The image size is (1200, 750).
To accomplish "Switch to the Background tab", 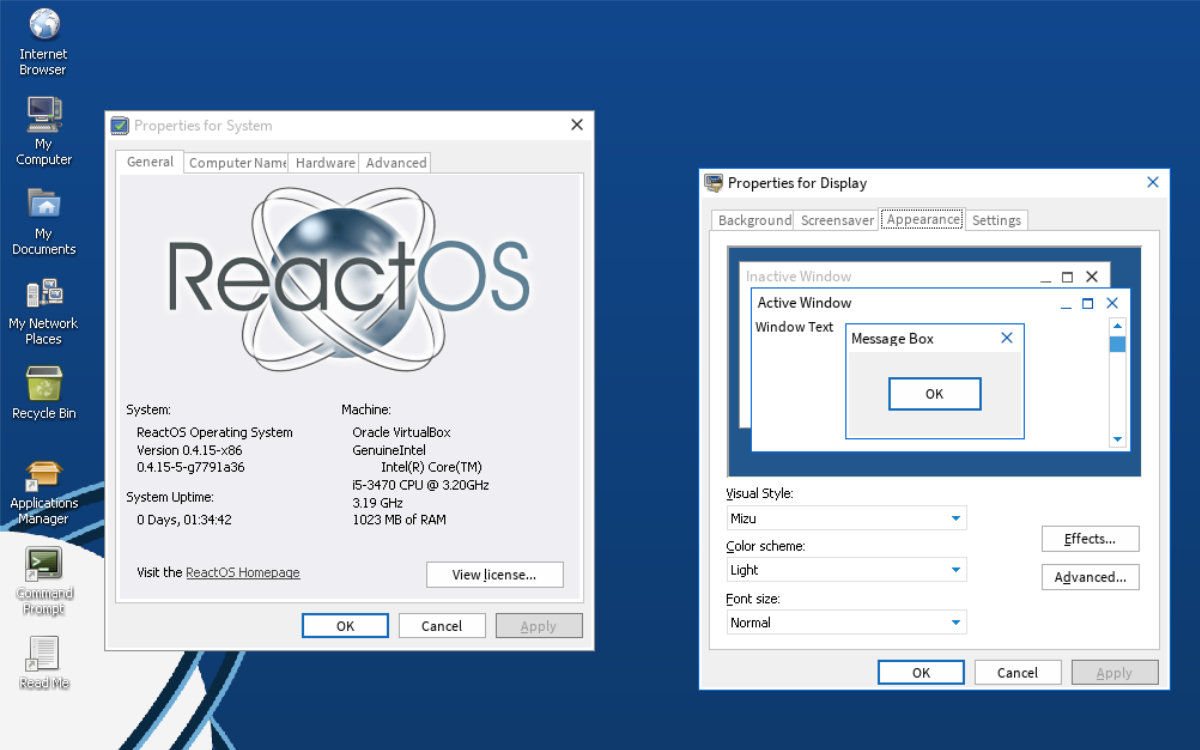I will 754,220.
